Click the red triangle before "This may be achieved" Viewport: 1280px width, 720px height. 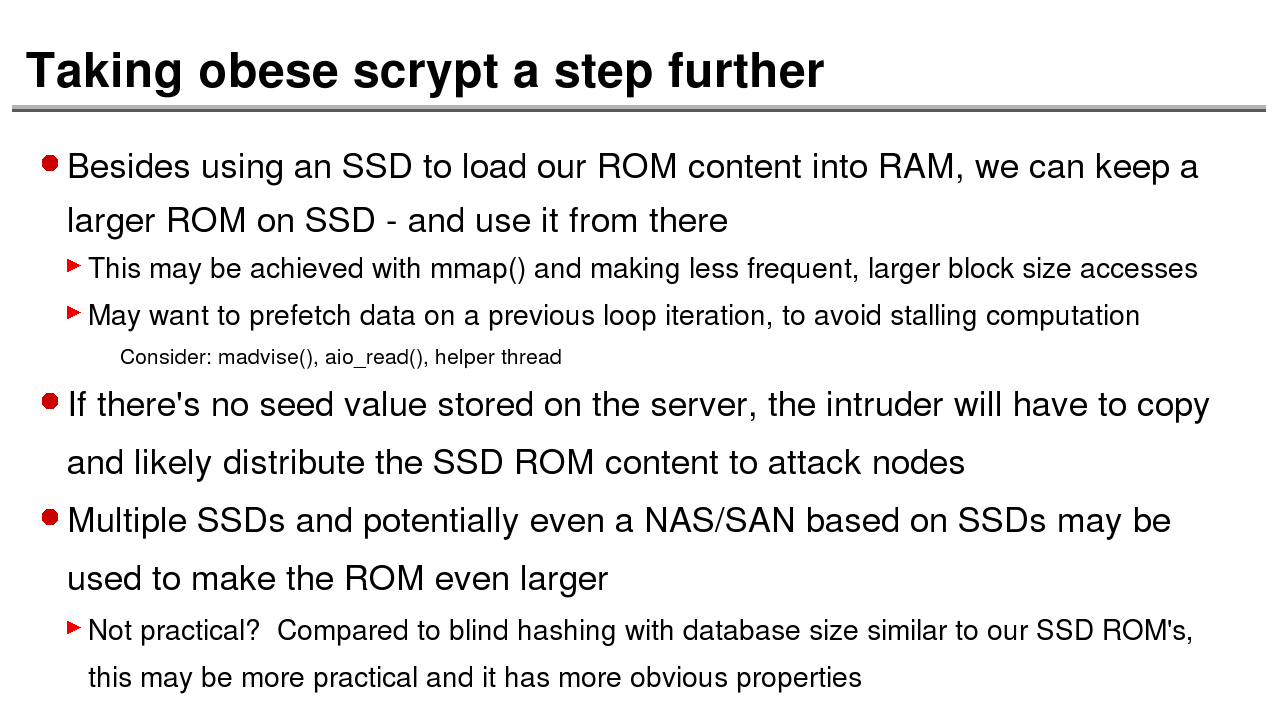coord(73,266)
